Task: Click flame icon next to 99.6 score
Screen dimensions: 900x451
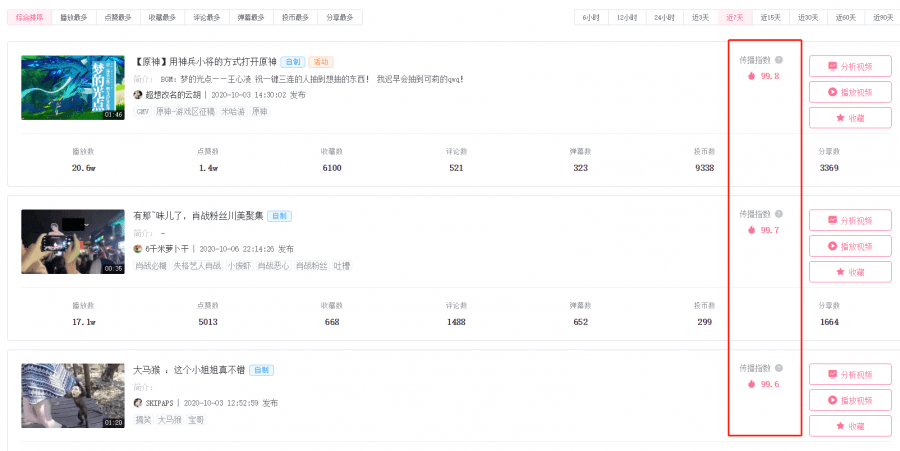Action: tap(751, 384)
